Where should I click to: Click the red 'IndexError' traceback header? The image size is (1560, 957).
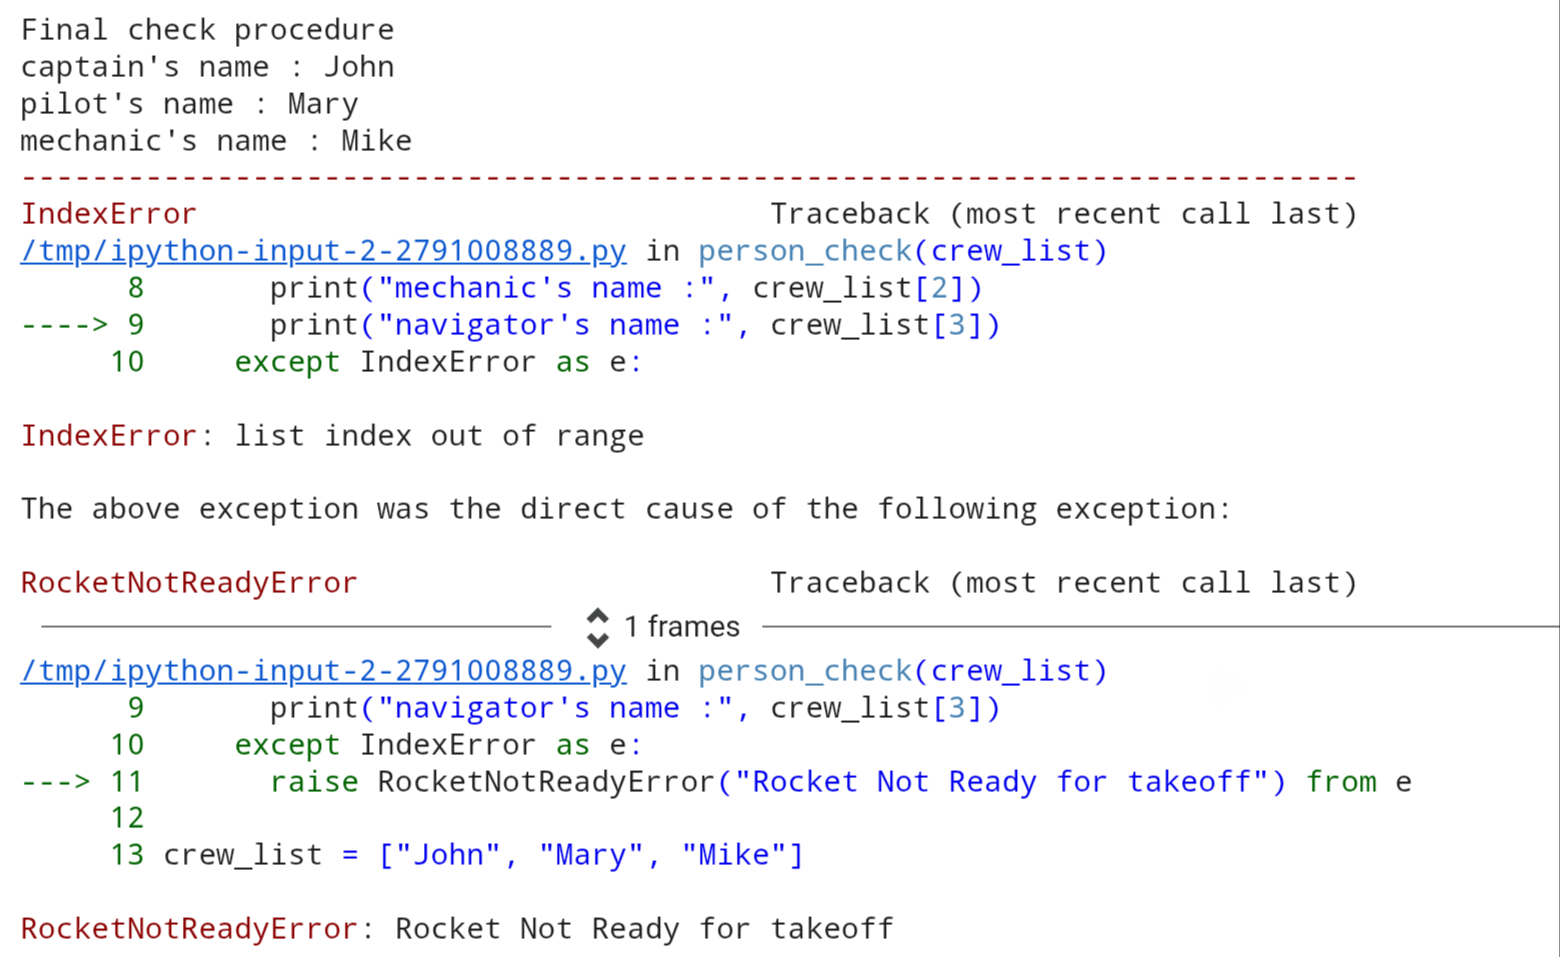point(109,214)
